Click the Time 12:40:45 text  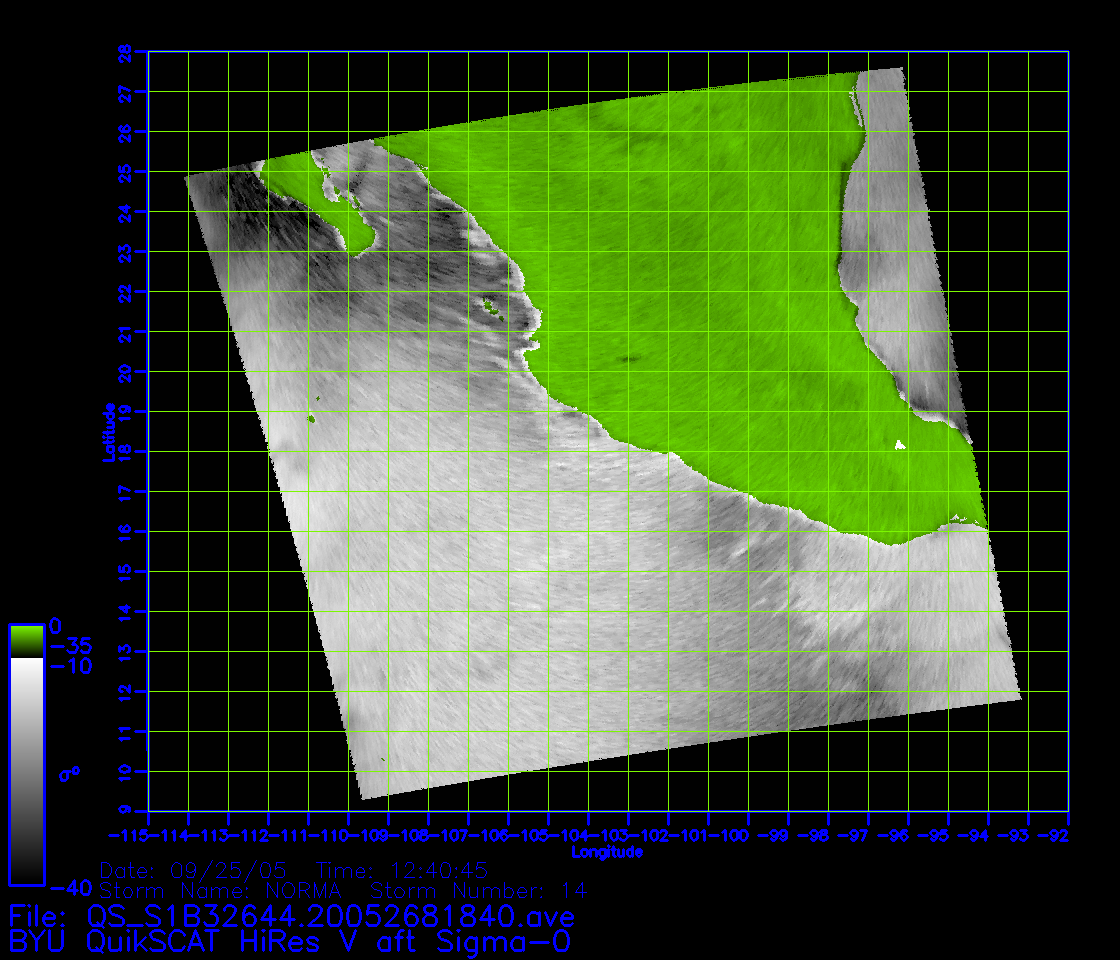pyautogui.click(x=402, y=869)
